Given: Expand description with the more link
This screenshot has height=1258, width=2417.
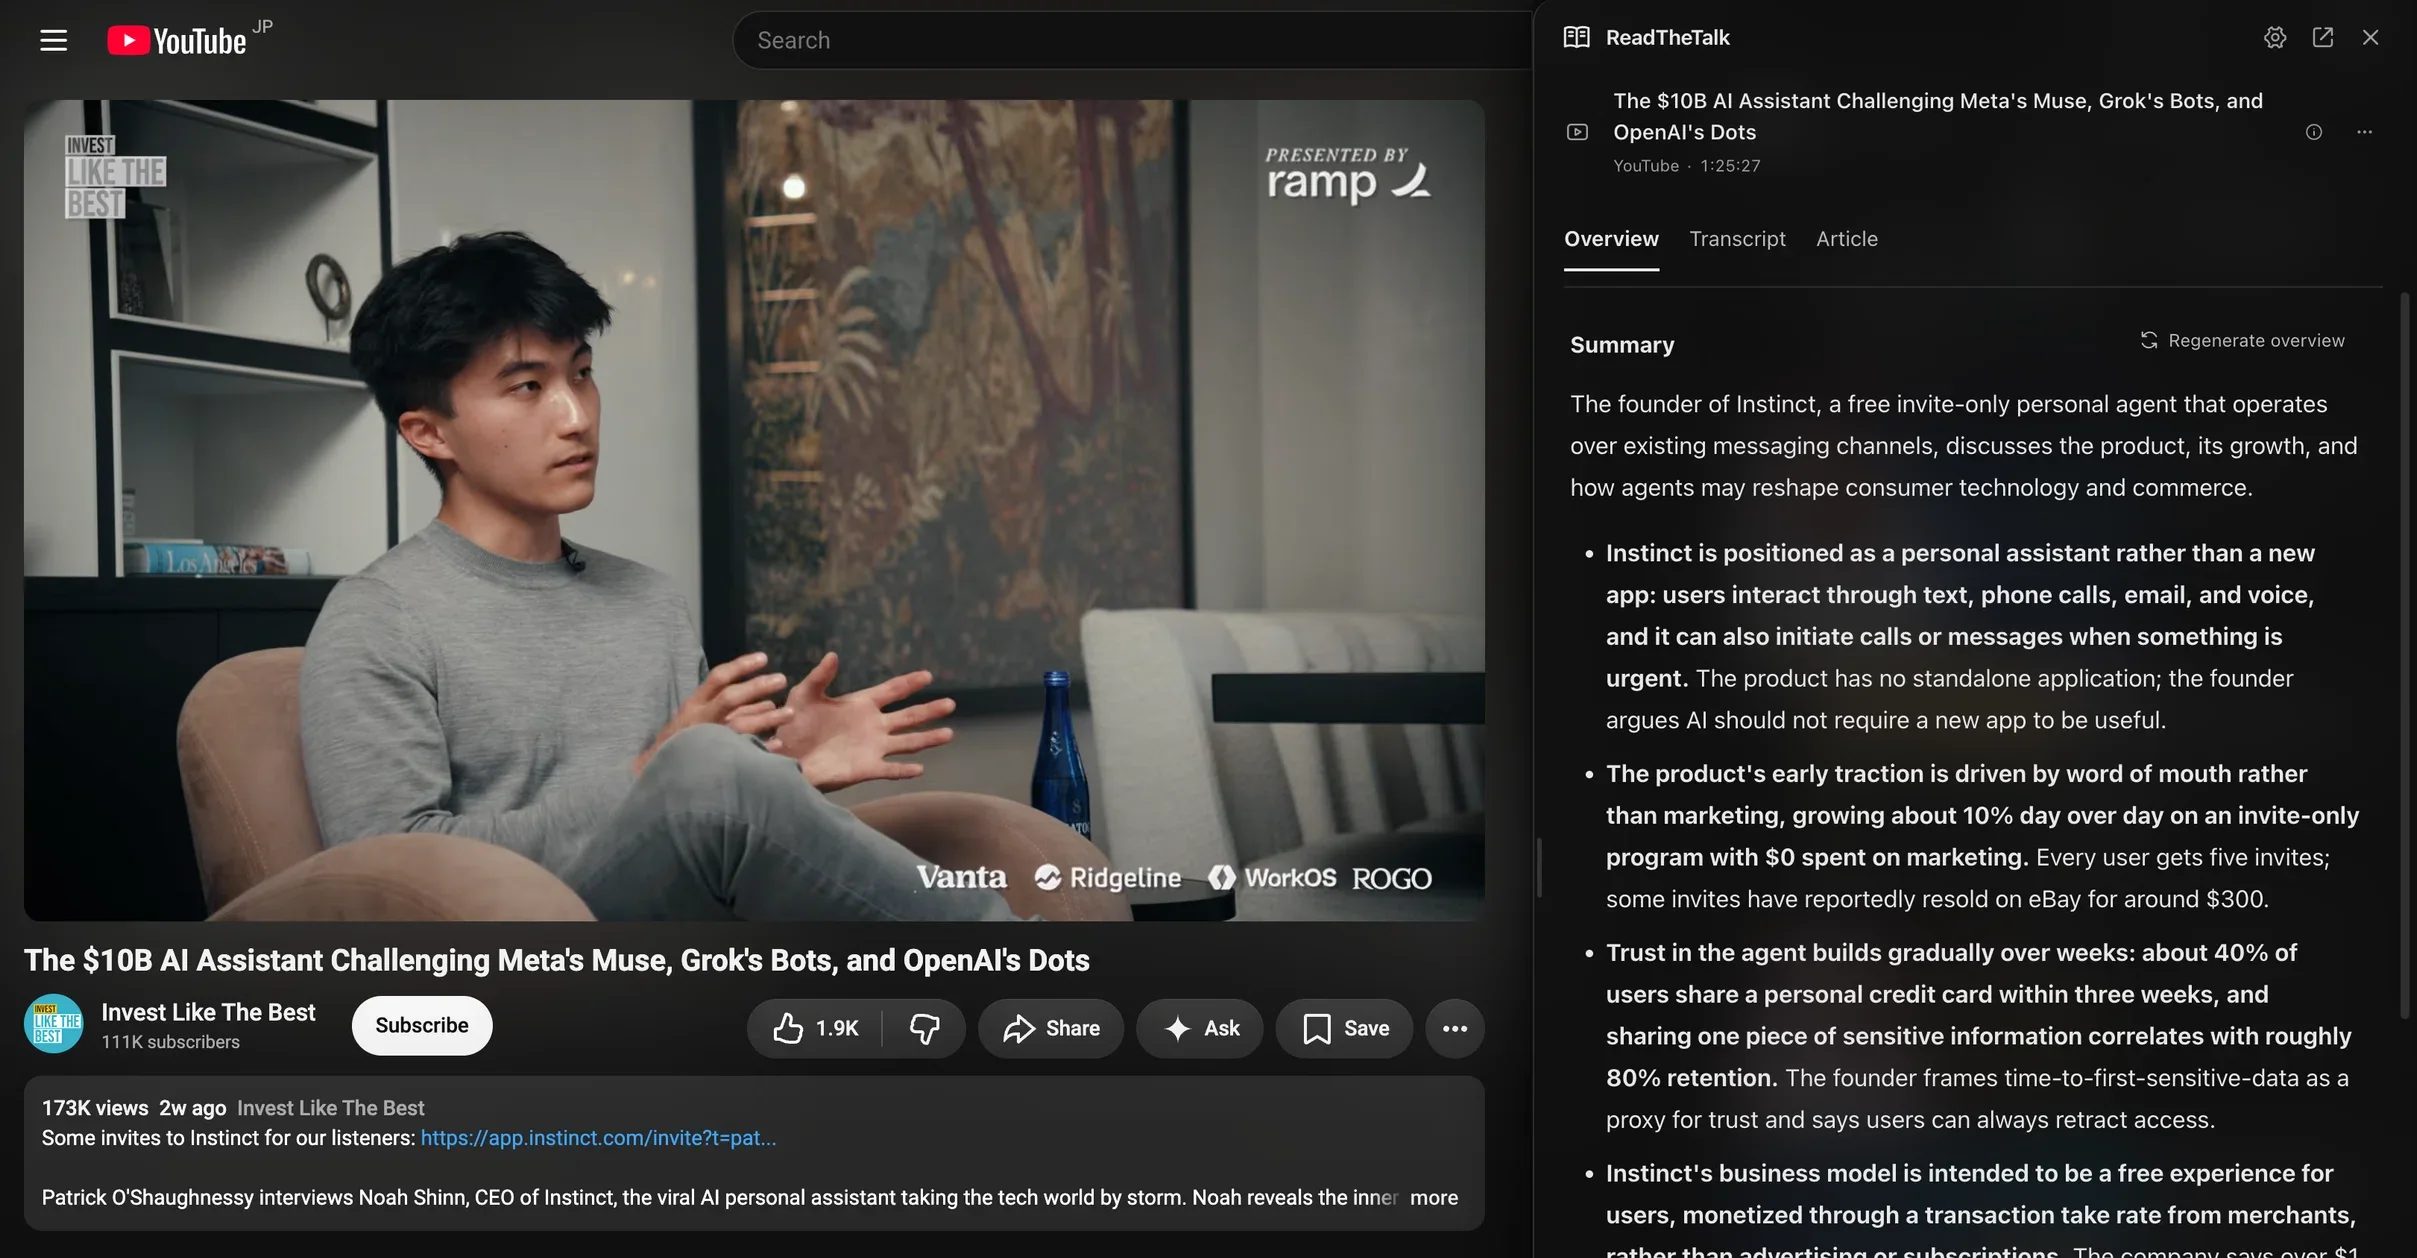Looking at the screenshot, I should click(1434, 1197).
